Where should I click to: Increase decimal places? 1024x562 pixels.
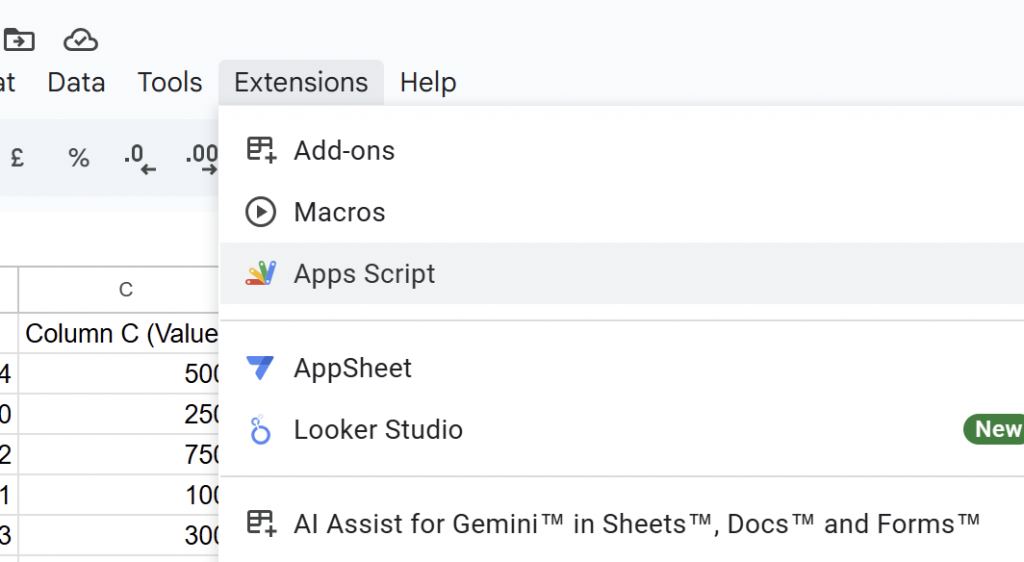coord(202,157)
